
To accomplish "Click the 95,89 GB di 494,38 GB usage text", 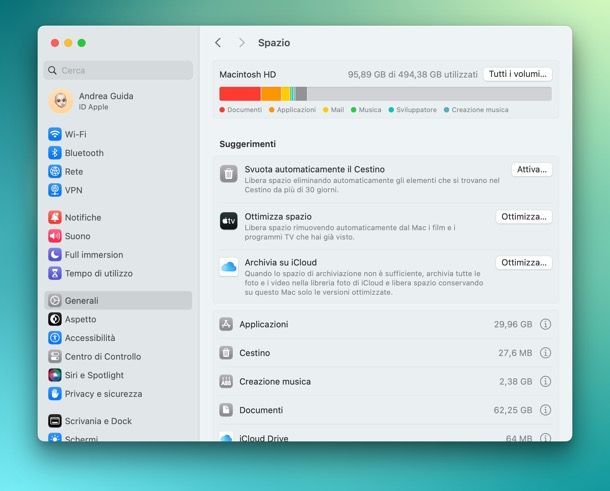I will [x=413, y=74].
